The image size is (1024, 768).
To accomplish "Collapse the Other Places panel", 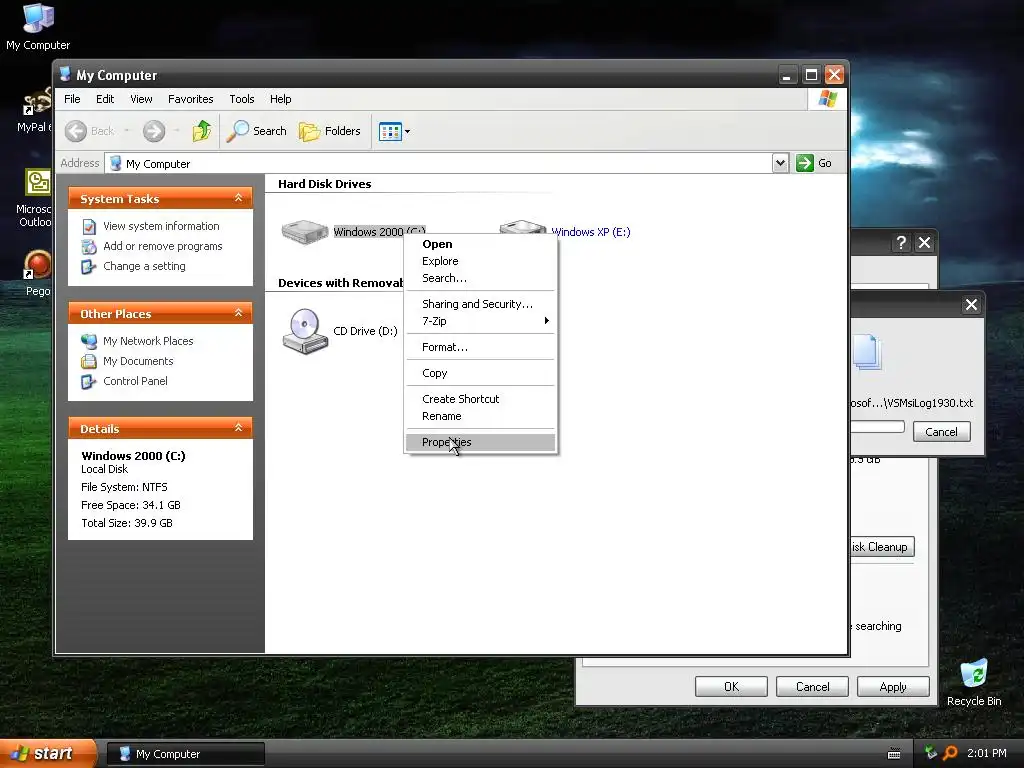I will (x=238, y=313).
